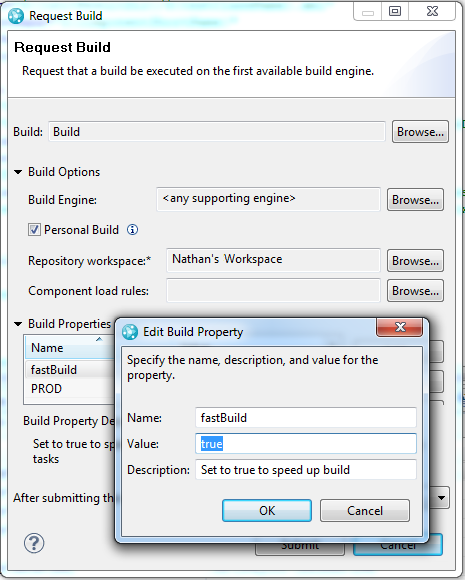
Task: Collapse the Build Options section
Action: click(x=18, y=172)
